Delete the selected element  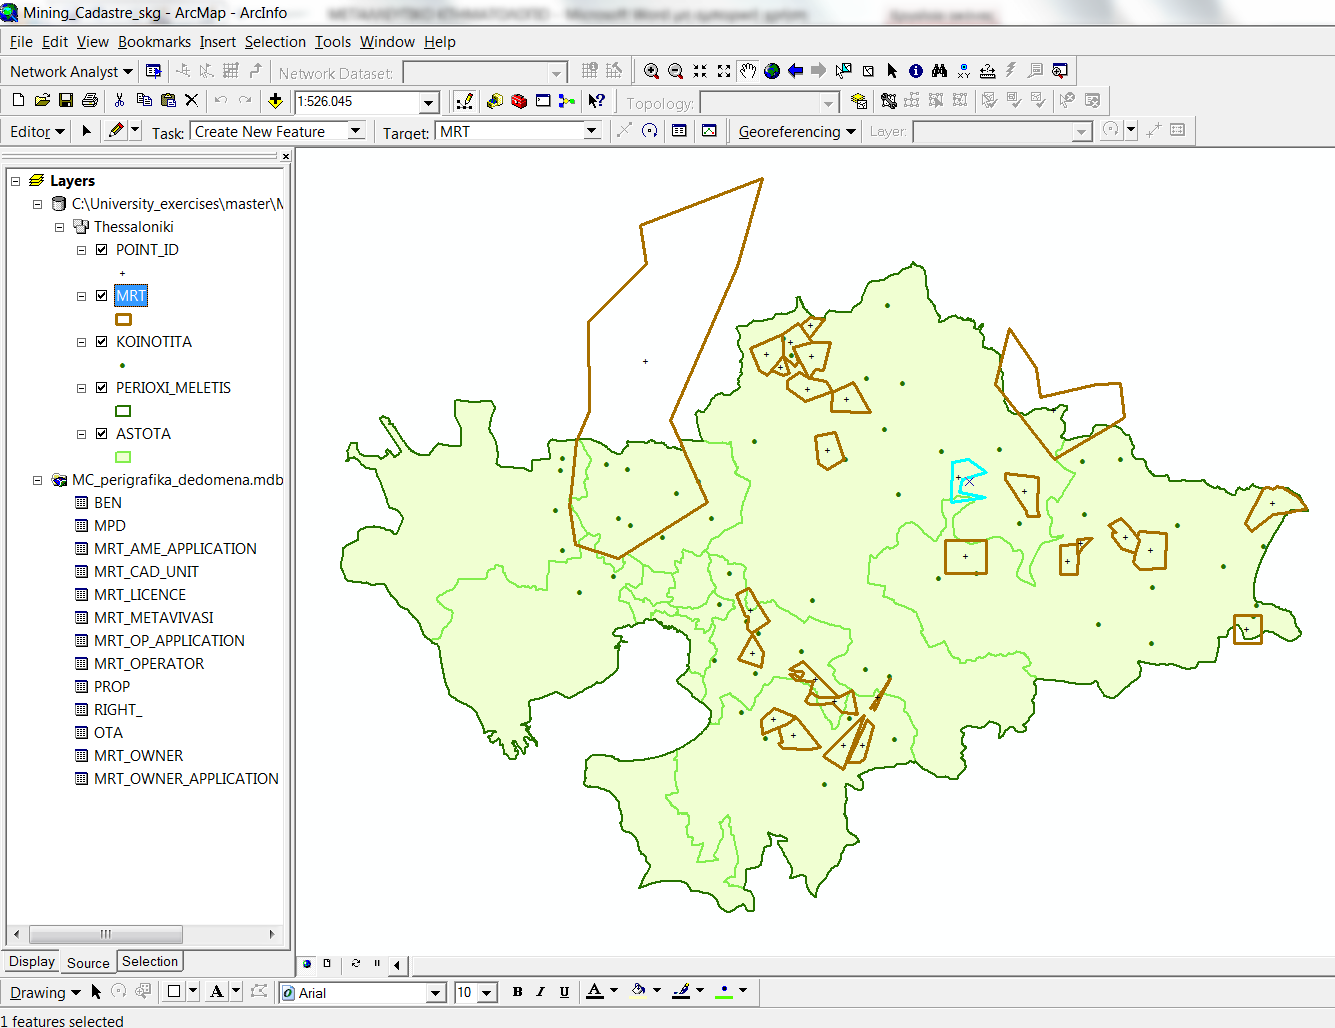point(192,100)
